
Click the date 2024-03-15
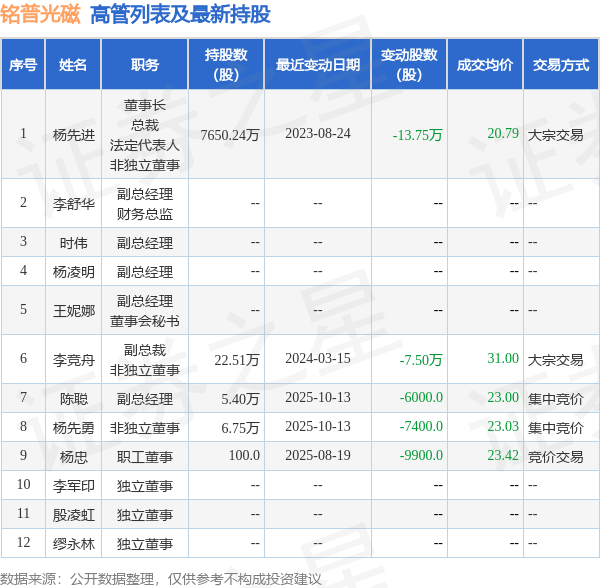318,358
